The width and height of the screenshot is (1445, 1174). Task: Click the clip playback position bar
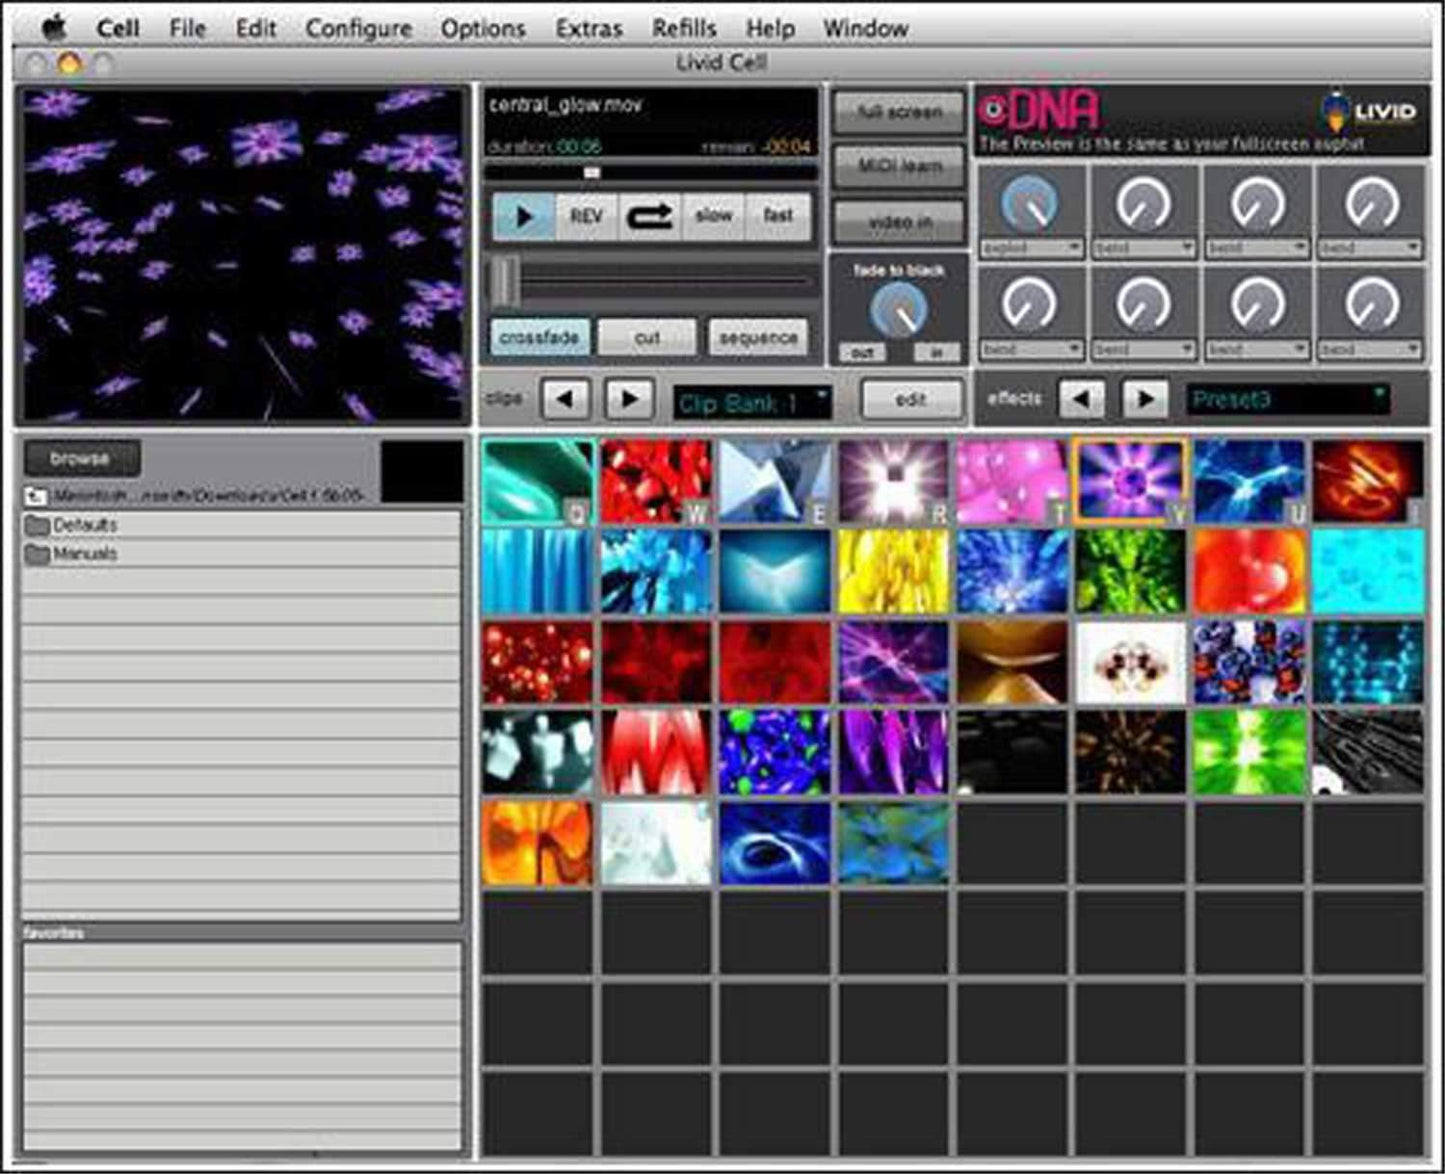(651, 173)
